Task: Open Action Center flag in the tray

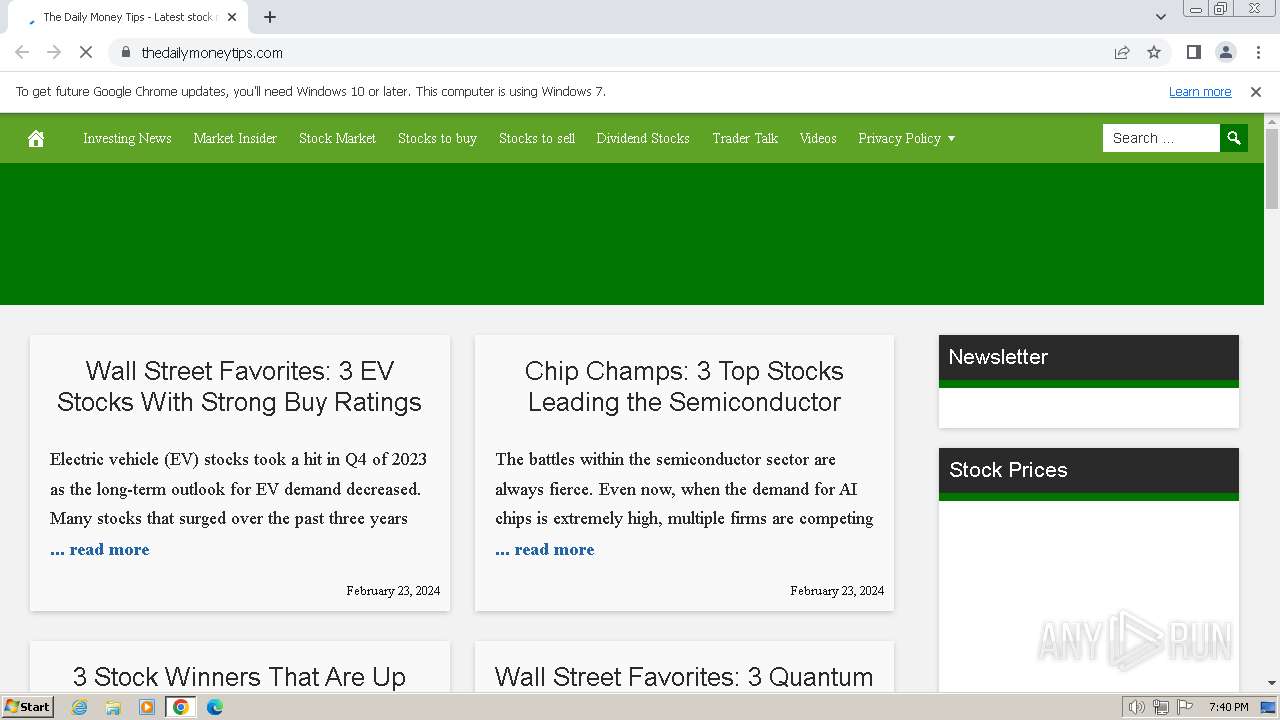Action: point(1185,707)
